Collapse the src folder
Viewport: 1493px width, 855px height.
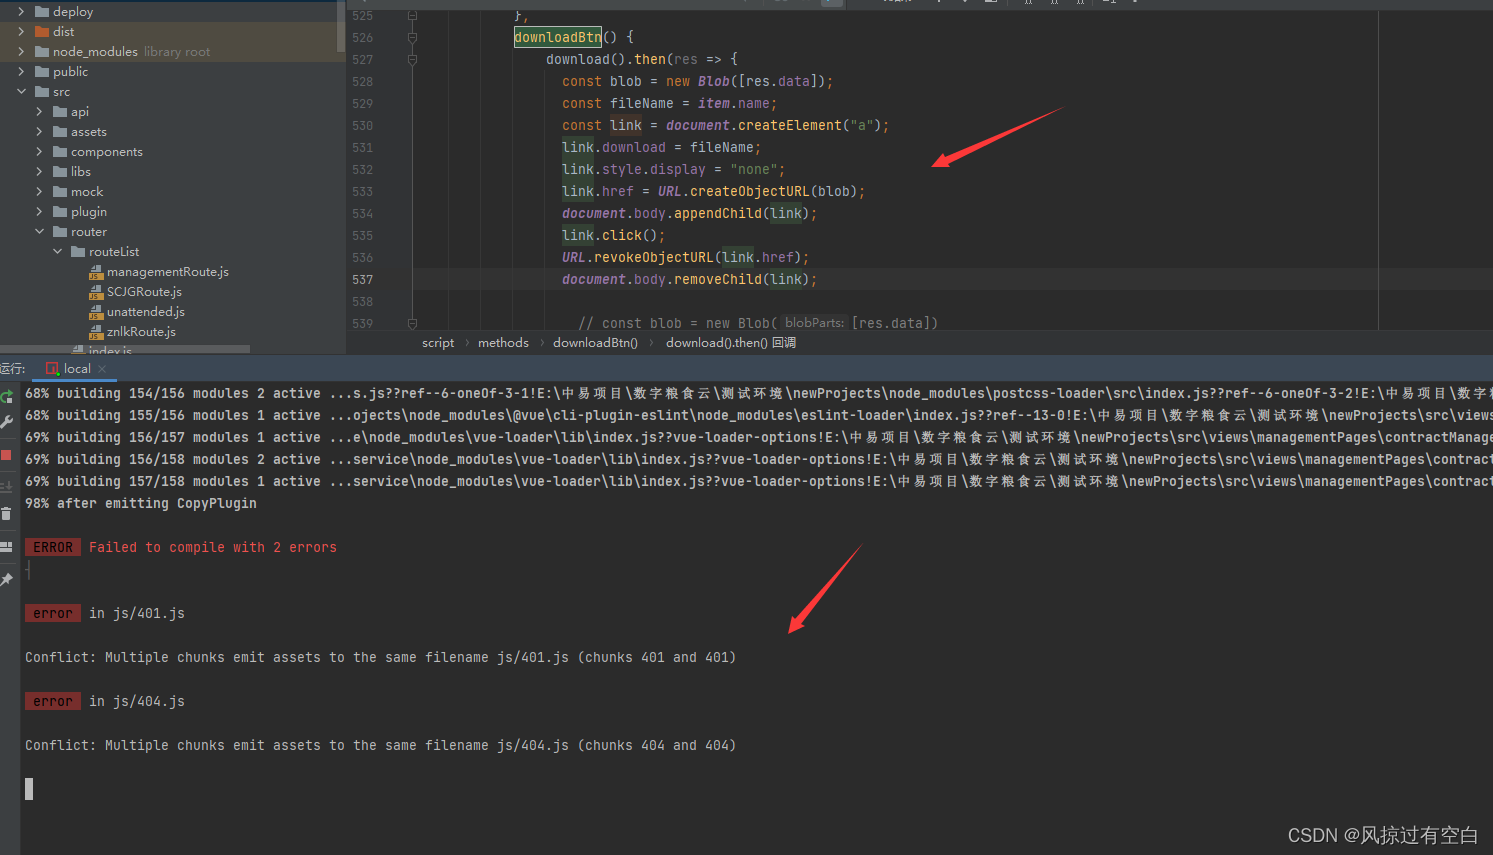coord(21,92)
